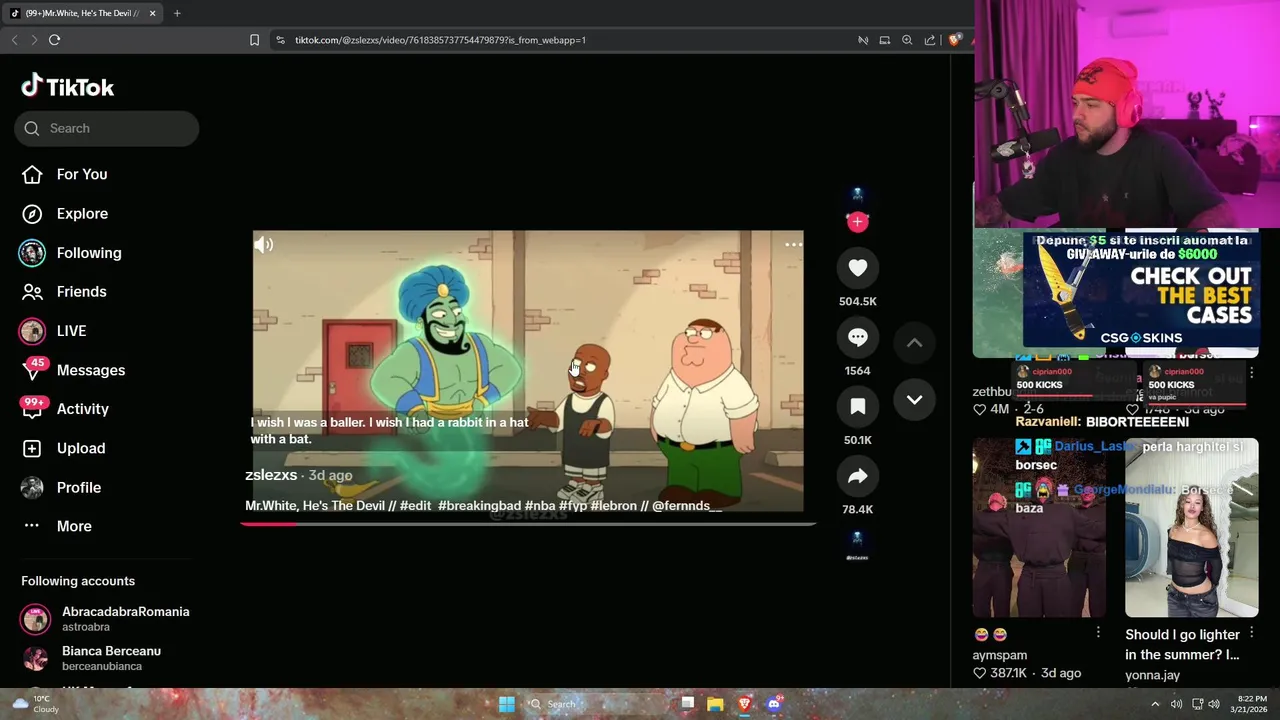Click the #lebron hashtag

(x=613, y=506)
